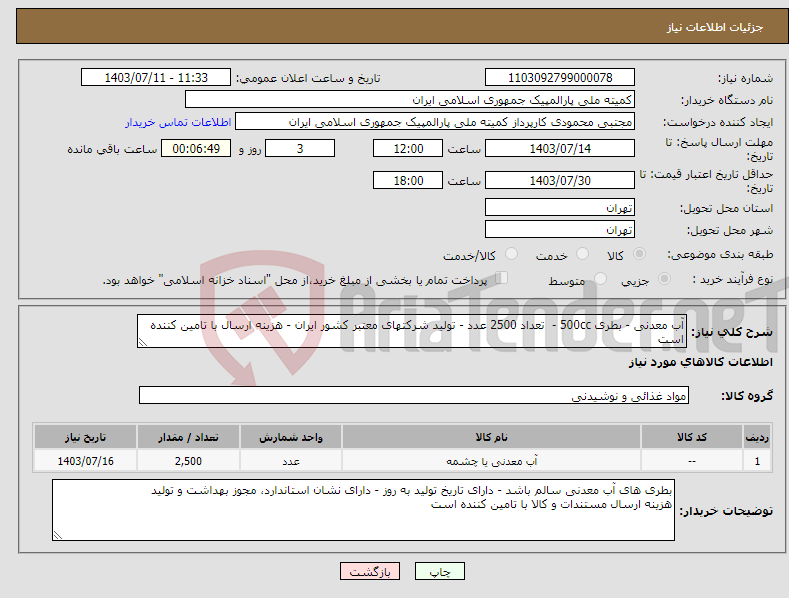Click the quantity cell 2,500
Viewport: 789px width, 598px height.
[188, 461]
